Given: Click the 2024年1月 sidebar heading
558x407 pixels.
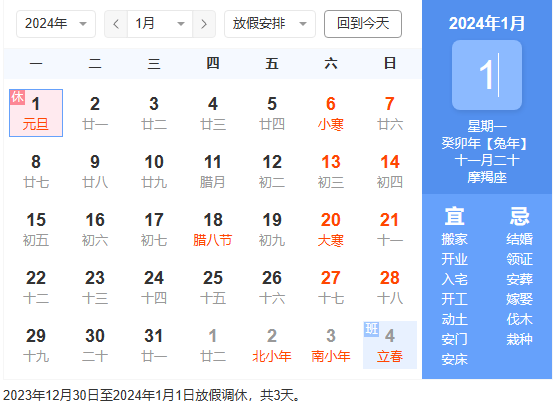Looking at the screenshot, I should coord(487,23).
